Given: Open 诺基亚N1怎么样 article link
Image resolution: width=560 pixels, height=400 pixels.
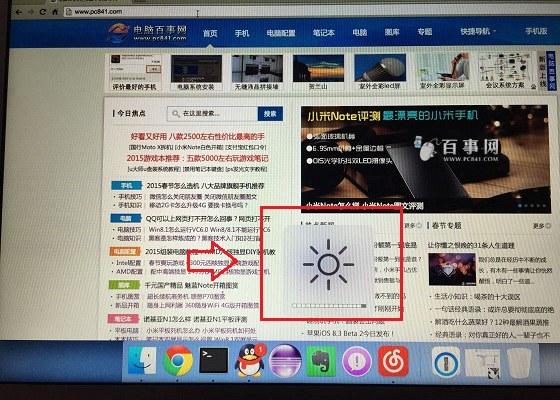Looking at the screenshot, I should click(x=195, y=319).
